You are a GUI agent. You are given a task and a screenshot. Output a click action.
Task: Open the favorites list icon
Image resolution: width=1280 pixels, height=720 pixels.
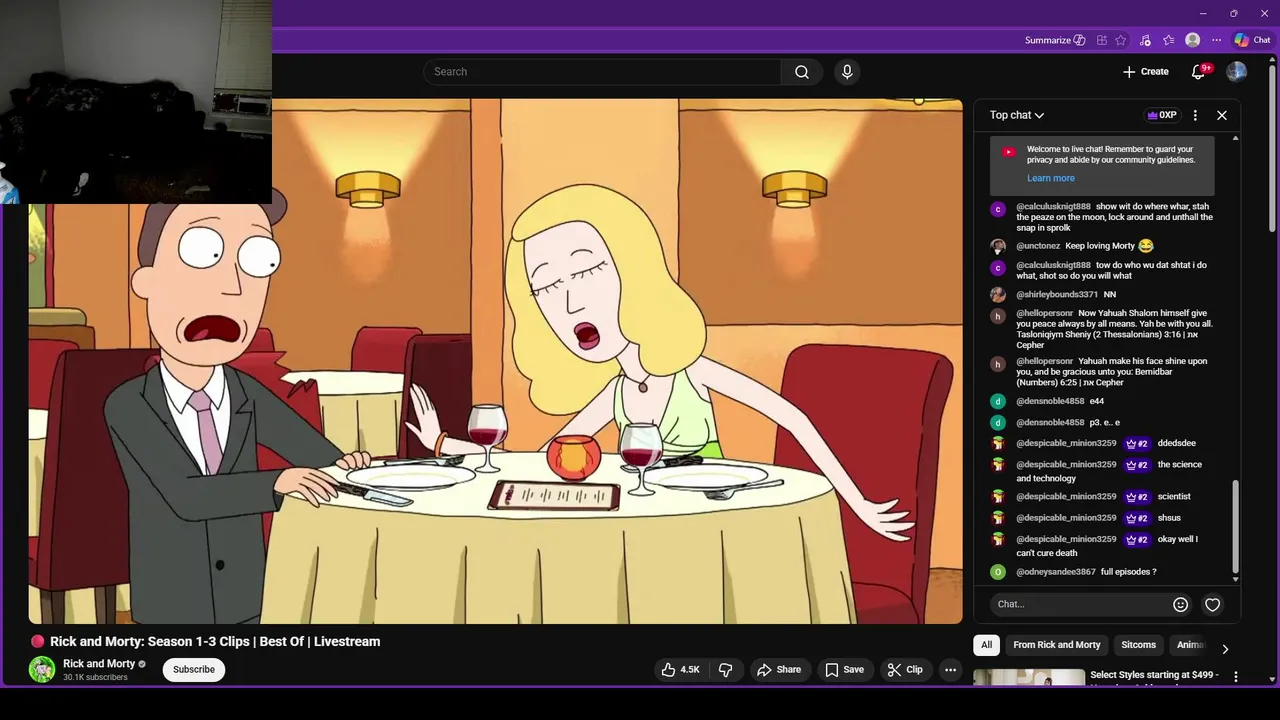coord(1168,40)
